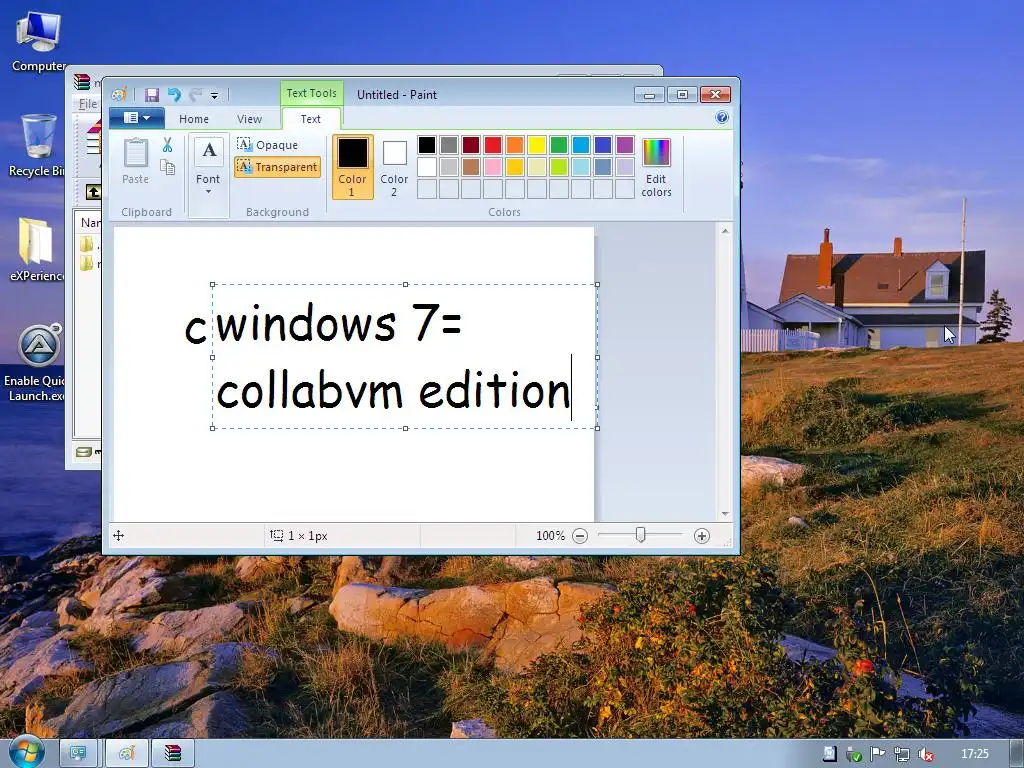
Task: Click Paint's vertical scrollbar down arrow
Action: click(x=725, y=514)
